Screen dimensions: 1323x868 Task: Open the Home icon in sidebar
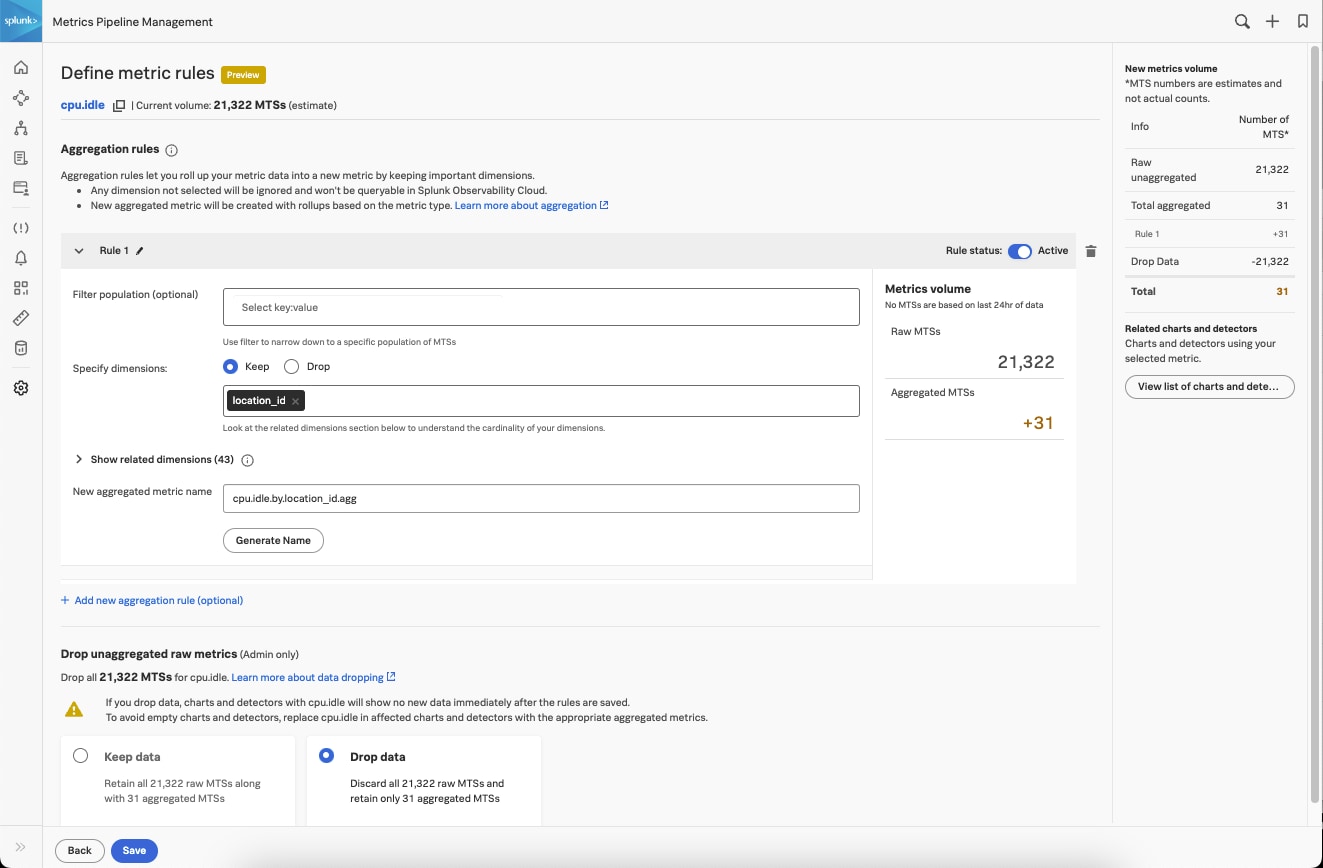pos(21,68)
